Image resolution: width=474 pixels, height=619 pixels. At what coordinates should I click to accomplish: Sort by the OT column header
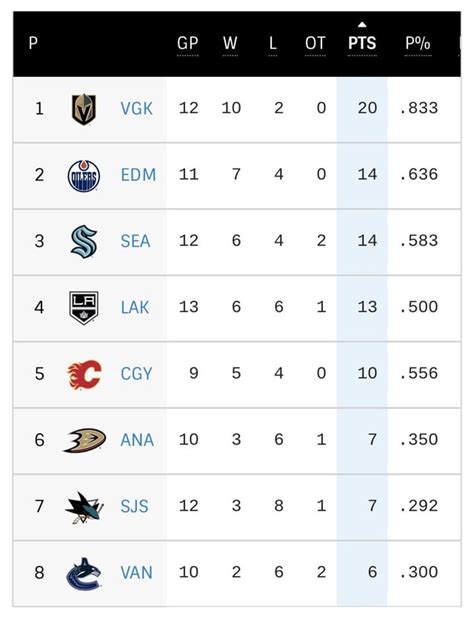pyautogui.click(x=315, y=43)
